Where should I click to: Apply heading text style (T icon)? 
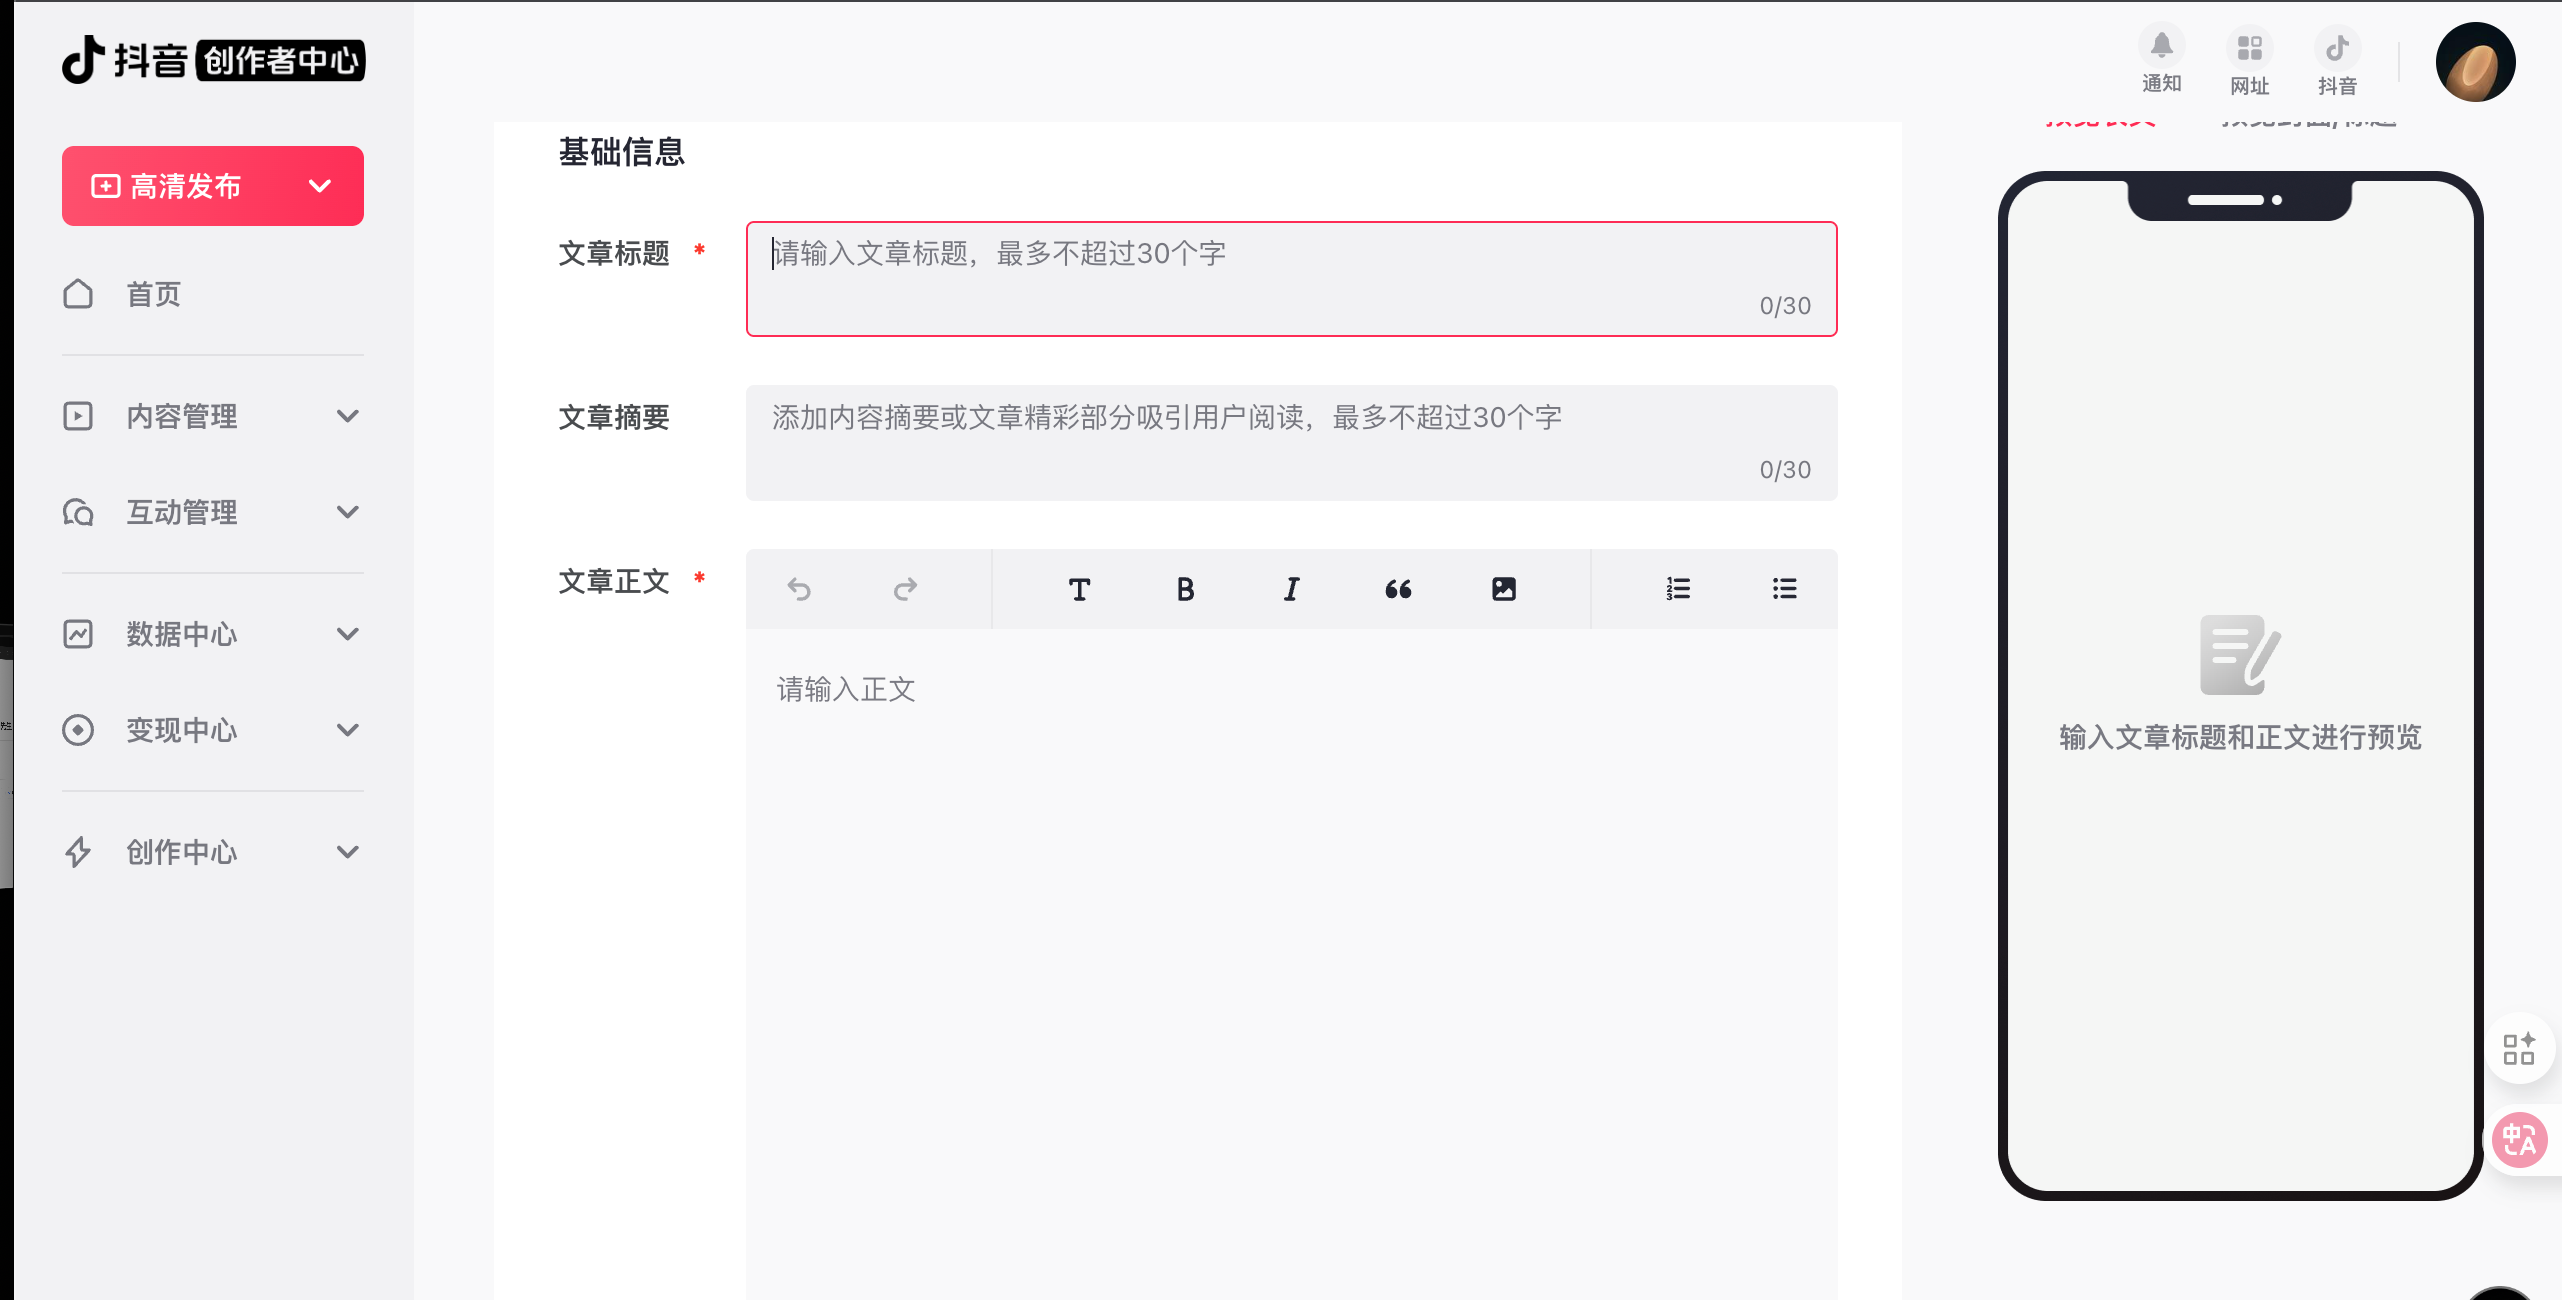pos(1079,589)
